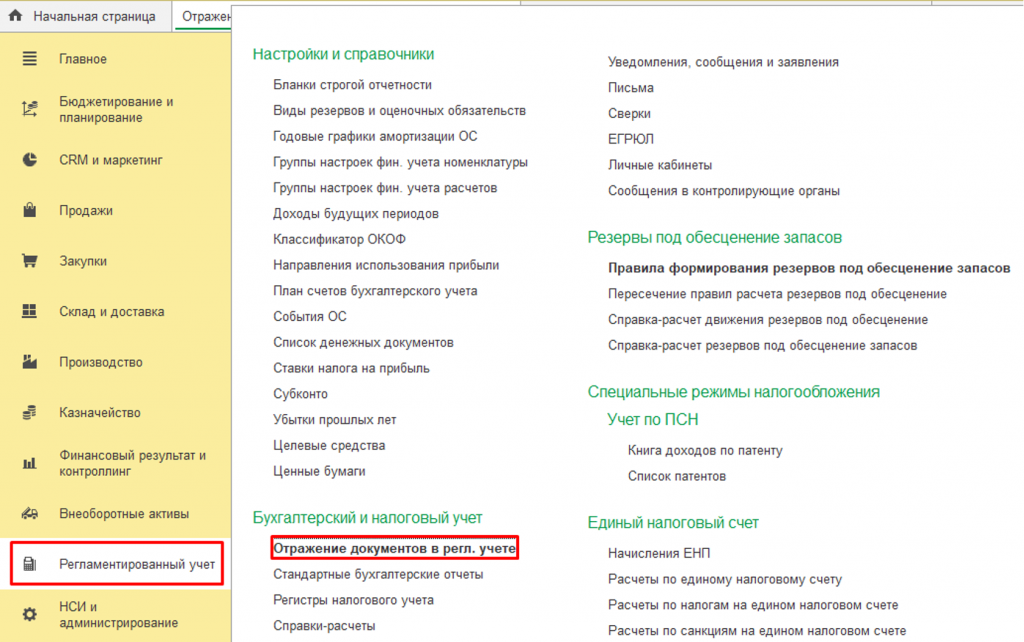
Task: Click the ЕГРЮЛ link
Action: click(x=631, y=139)
